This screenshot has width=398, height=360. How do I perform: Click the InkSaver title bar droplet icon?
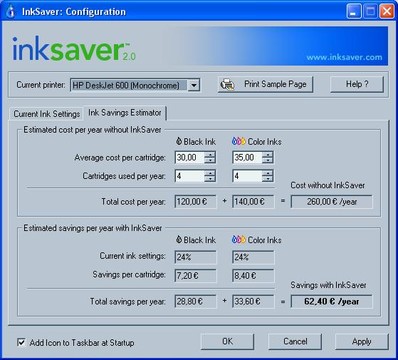[10, 12]
